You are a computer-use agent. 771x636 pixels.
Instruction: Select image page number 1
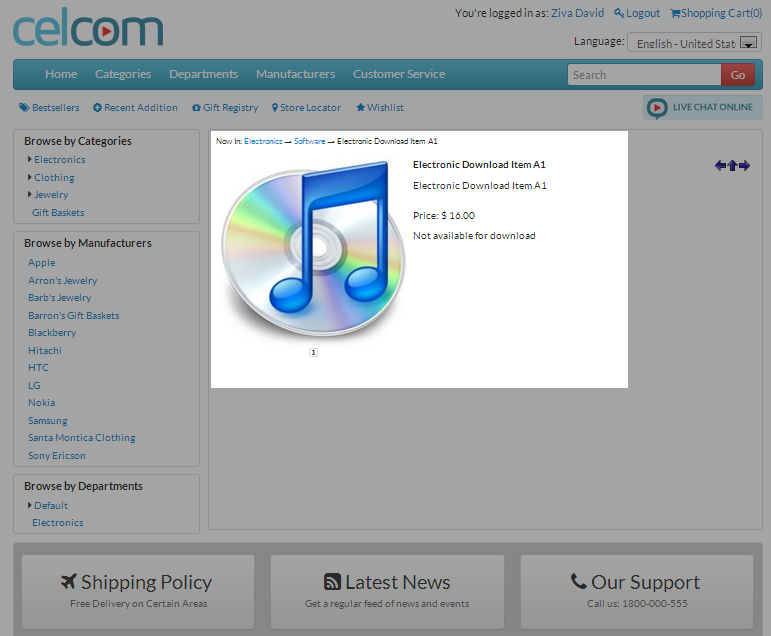[x=313, y=352]
